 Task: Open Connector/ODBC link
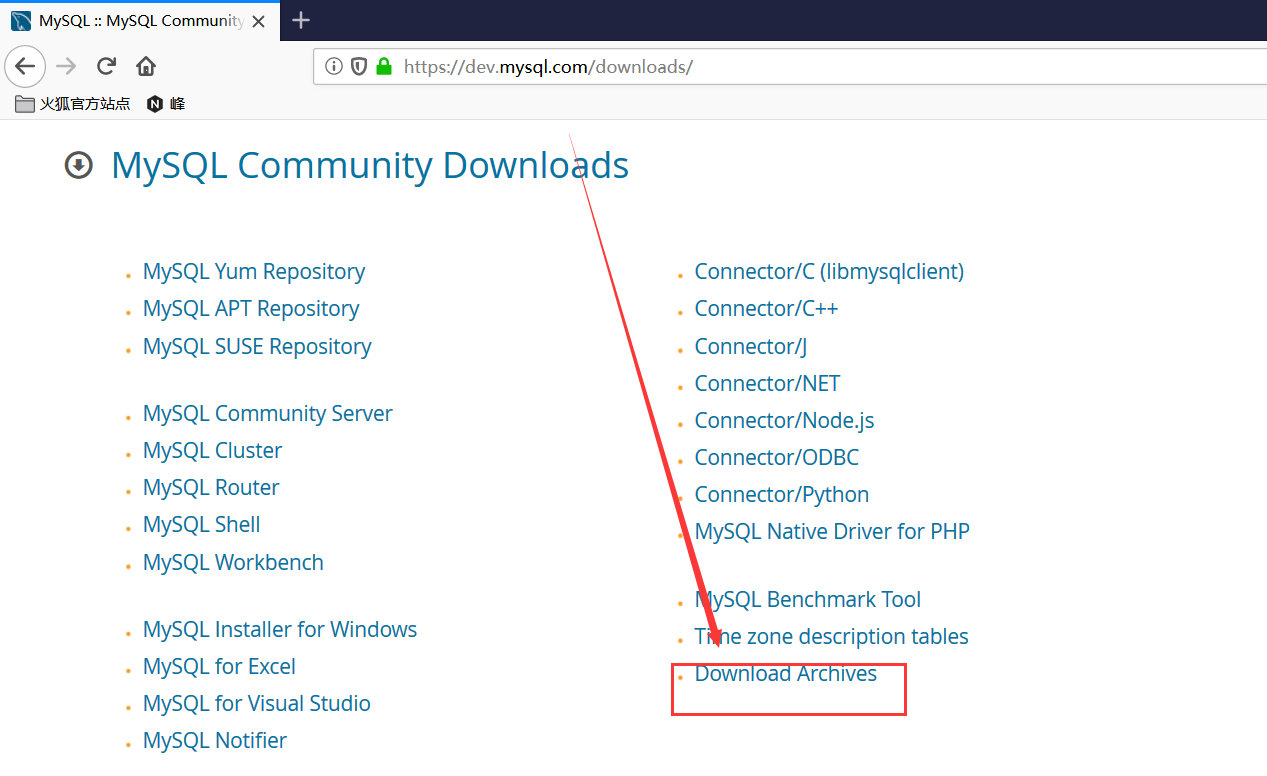777,457
